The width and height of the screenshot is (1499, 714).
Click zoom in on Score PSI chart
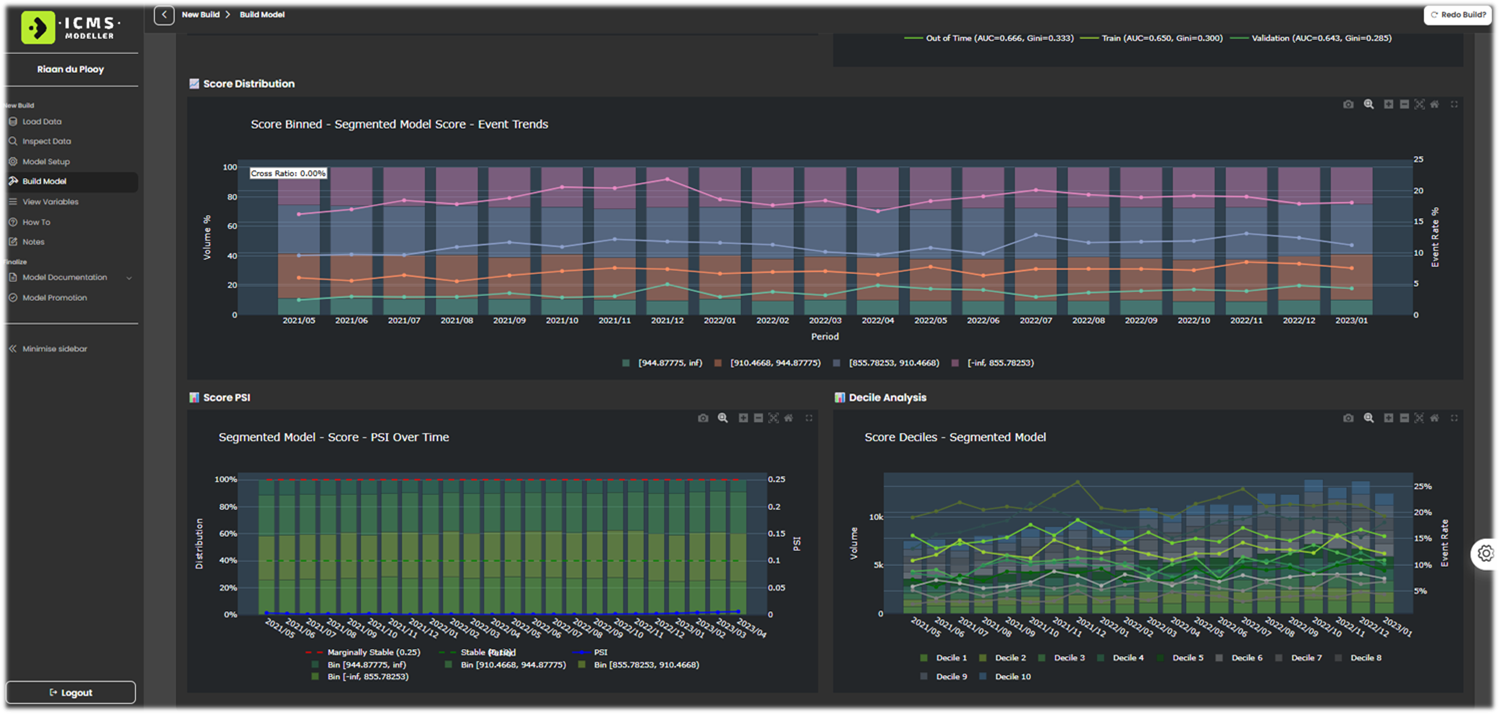click(x=743, y=418)
